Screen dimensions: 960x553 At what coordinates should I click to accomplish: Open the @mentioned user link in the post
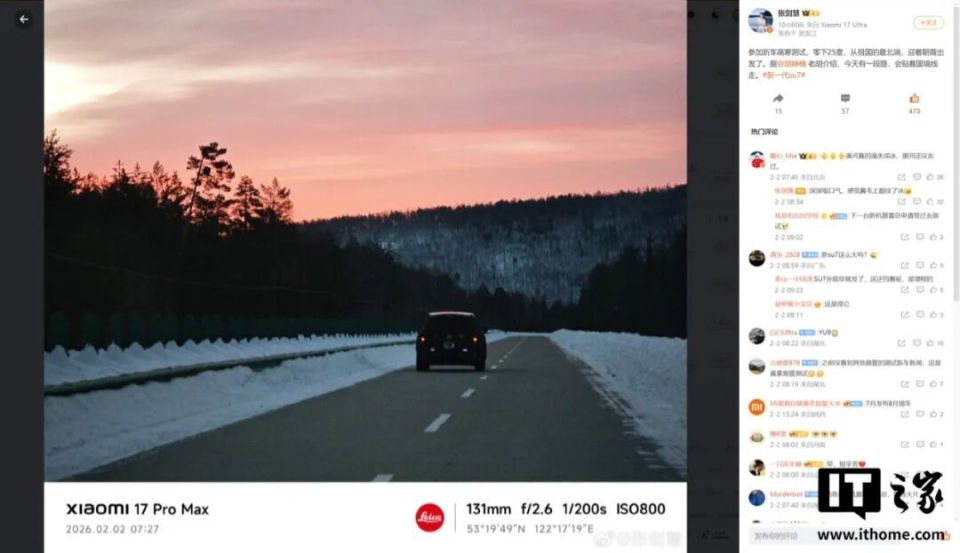click(792, 64)
